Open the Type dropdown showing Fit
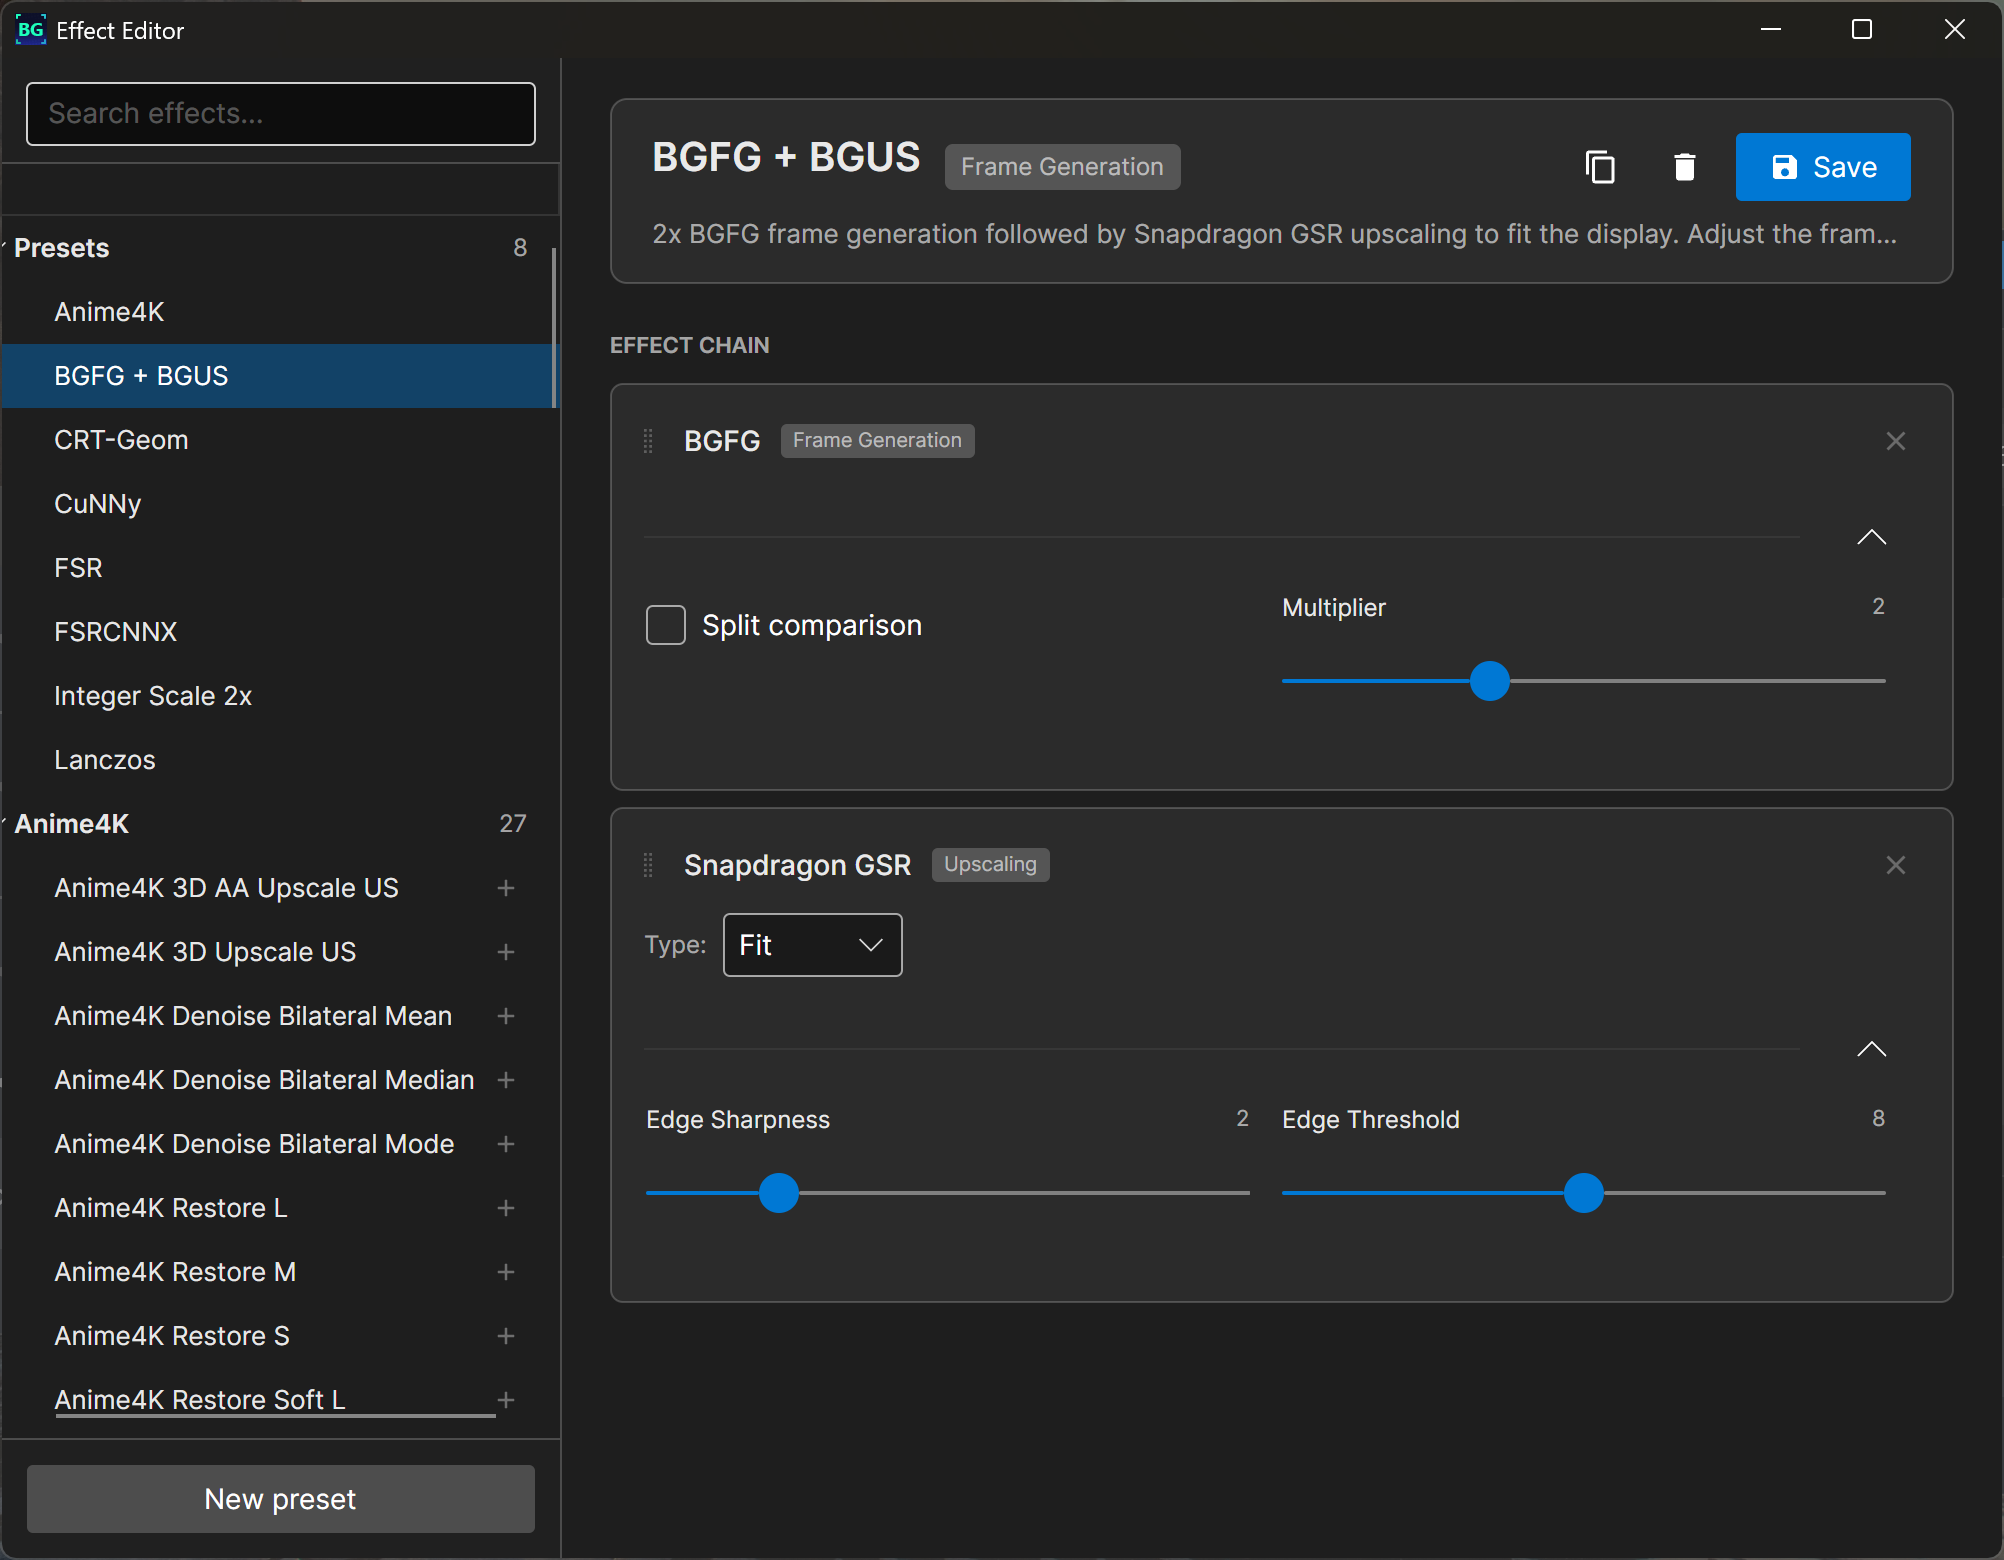2004x1560 pixels. coord(812,945)
